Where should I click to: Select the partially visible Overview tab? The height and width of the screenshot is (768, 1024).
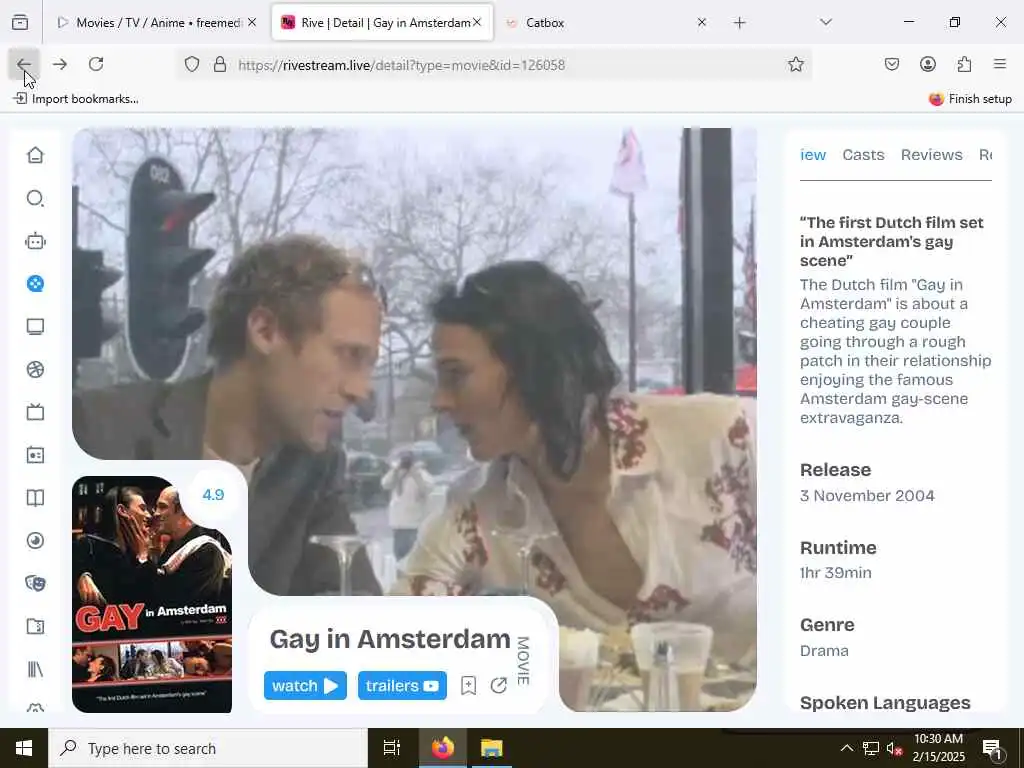pos(813,155)
